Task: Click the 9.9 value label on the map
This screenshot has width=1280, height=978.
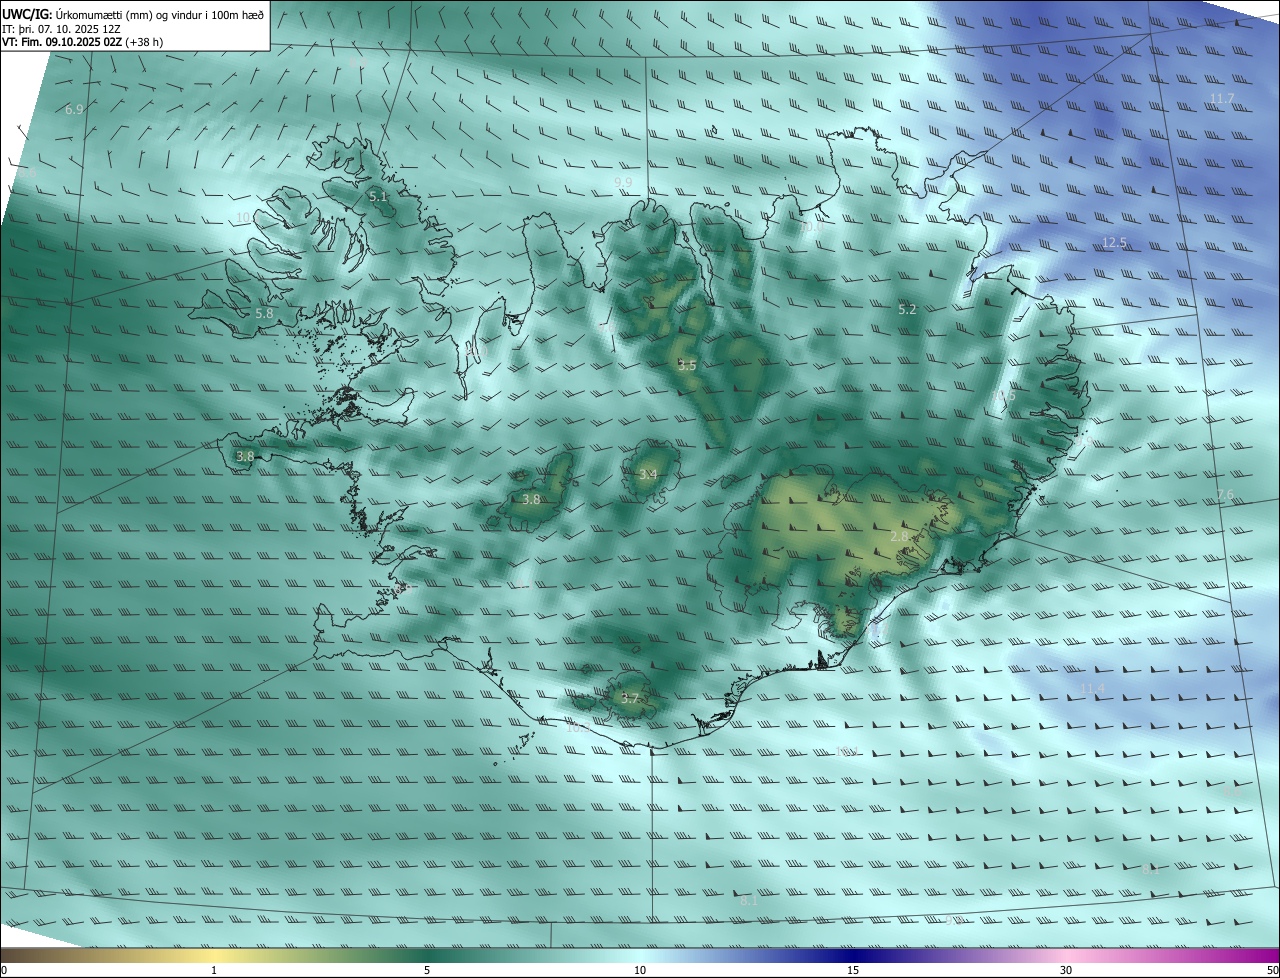Action: (623, 182)
